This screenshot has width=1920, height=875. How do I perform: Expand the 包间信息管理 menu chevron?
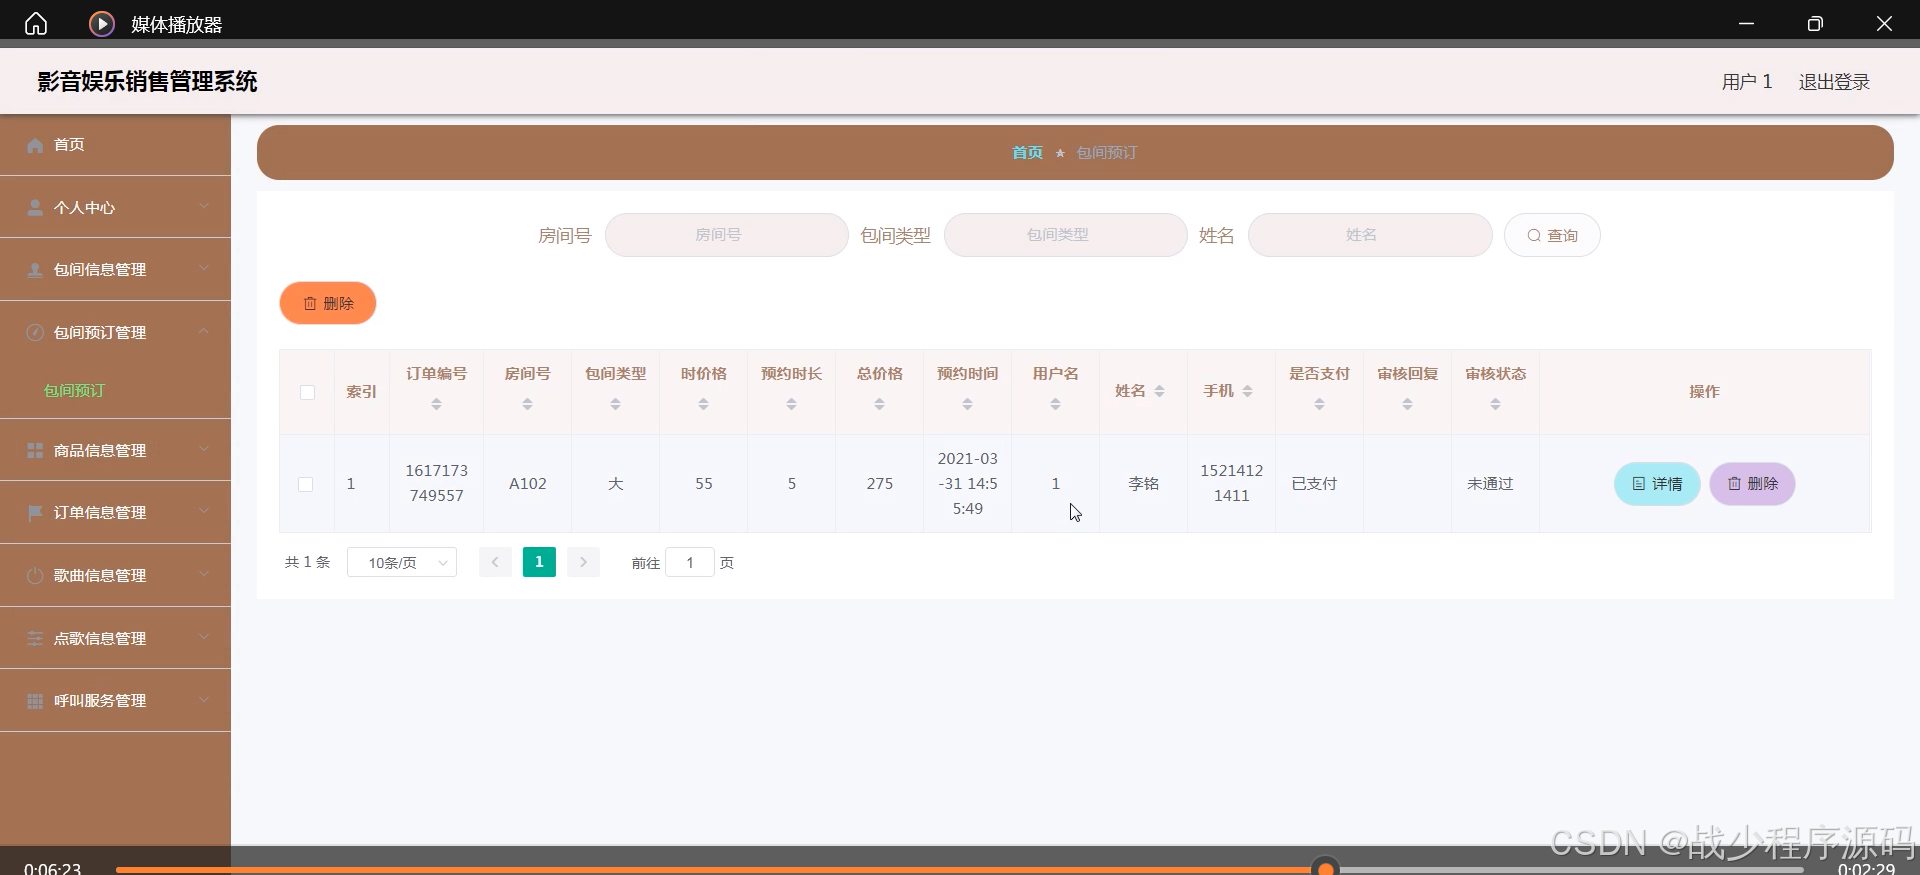click(204, 268)
